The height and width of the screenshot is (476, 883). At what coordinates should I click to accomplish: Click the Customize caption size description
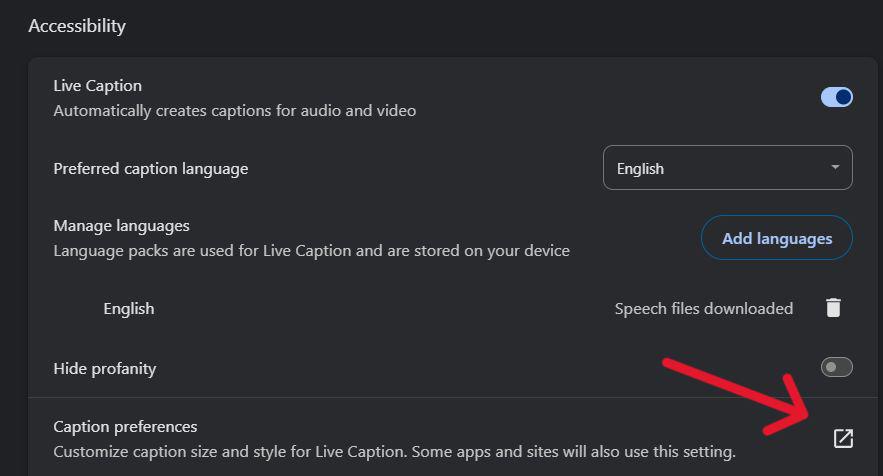pyautogui.click(x=394, y=452)
